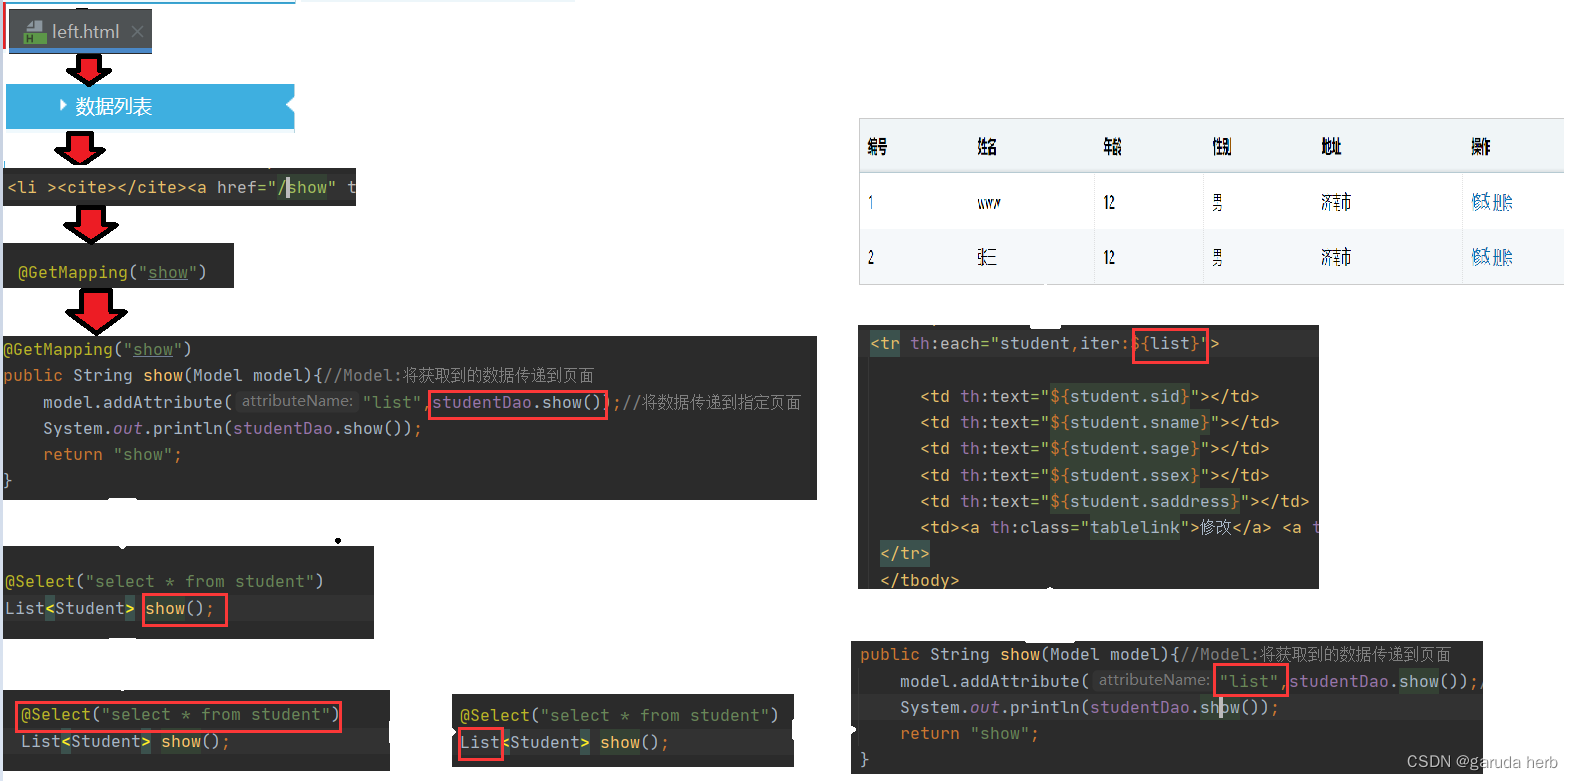The height and width of the screenshot is (781, 1573).
Task: Click the ${student.saddress} table cell line
Action: [1115, 501]
